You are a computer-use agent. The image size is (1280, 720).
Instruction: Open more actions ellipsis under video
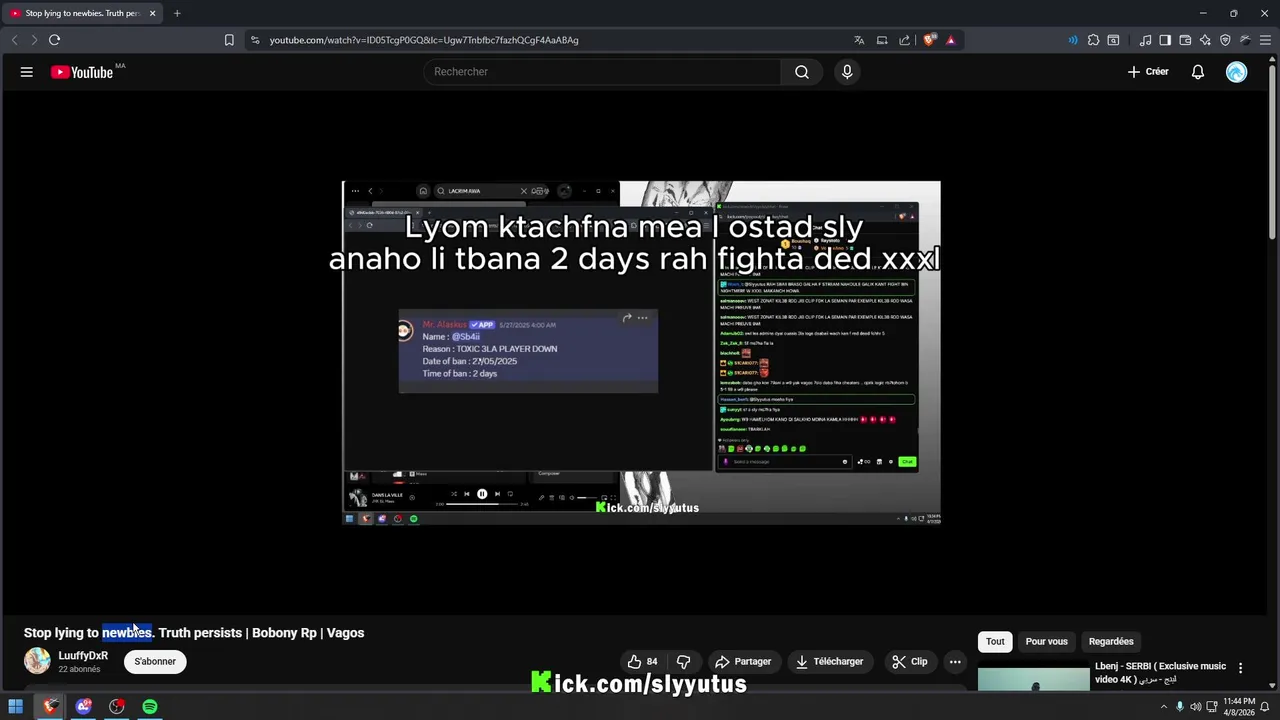(955, 662)
